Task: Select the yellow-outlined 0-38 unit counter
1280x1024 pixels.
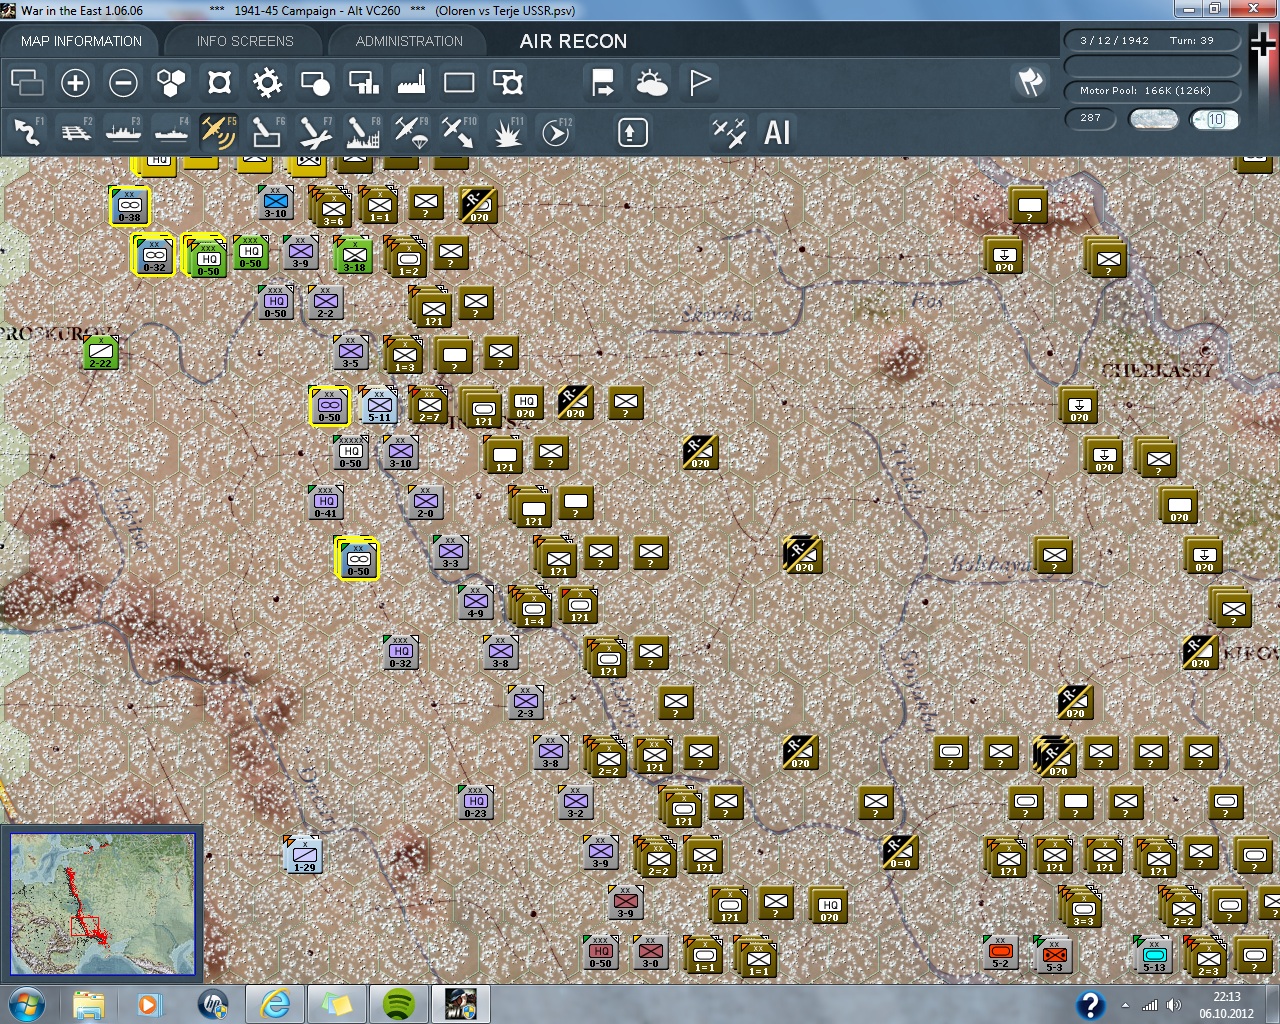Action: 130,206
